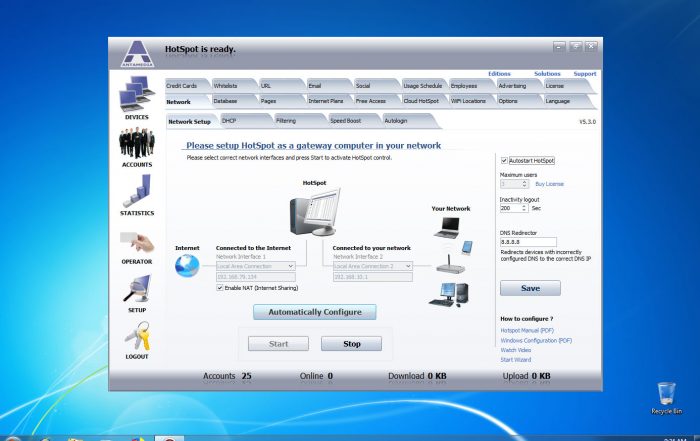The width and height of the screenshot is (700, 441).
Task: Click the DNS Redirector input field
Action: [x=528, y=242]
